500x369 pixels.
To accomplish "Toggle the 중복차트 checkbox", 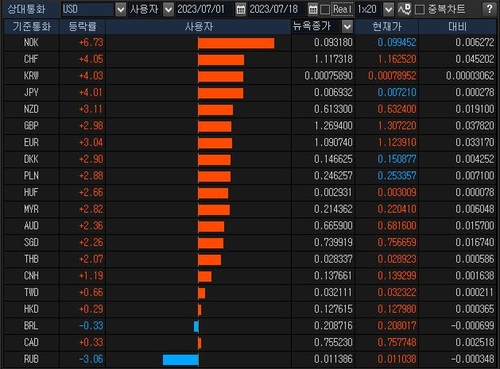I will point(420,10).
